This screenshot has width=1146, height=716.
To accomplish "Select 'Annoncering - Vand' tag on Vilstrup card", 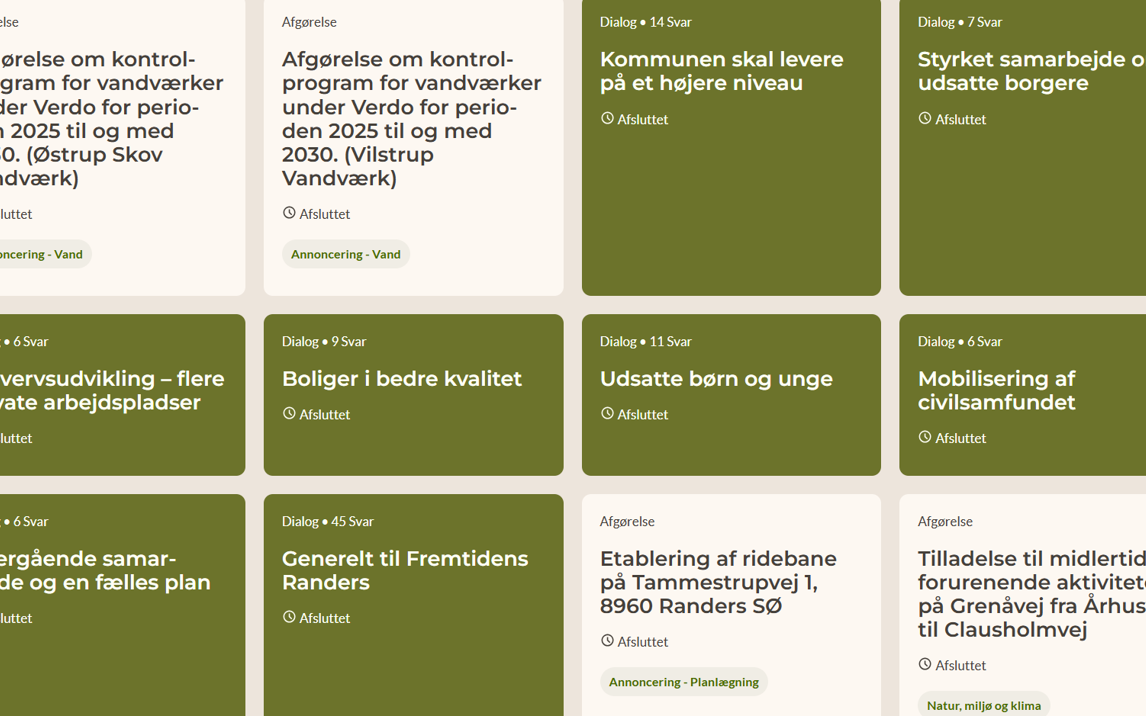I will click(345, 254).
